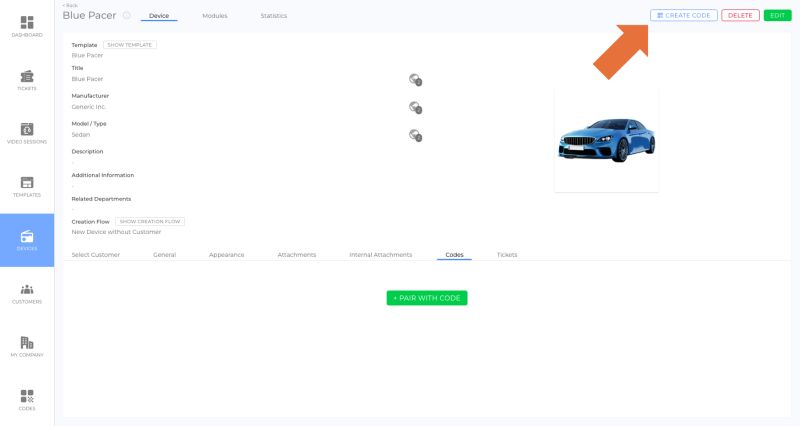Select the Codes tab
The image size is (800, 426).
pyautogui.click(x=454, y=255)
